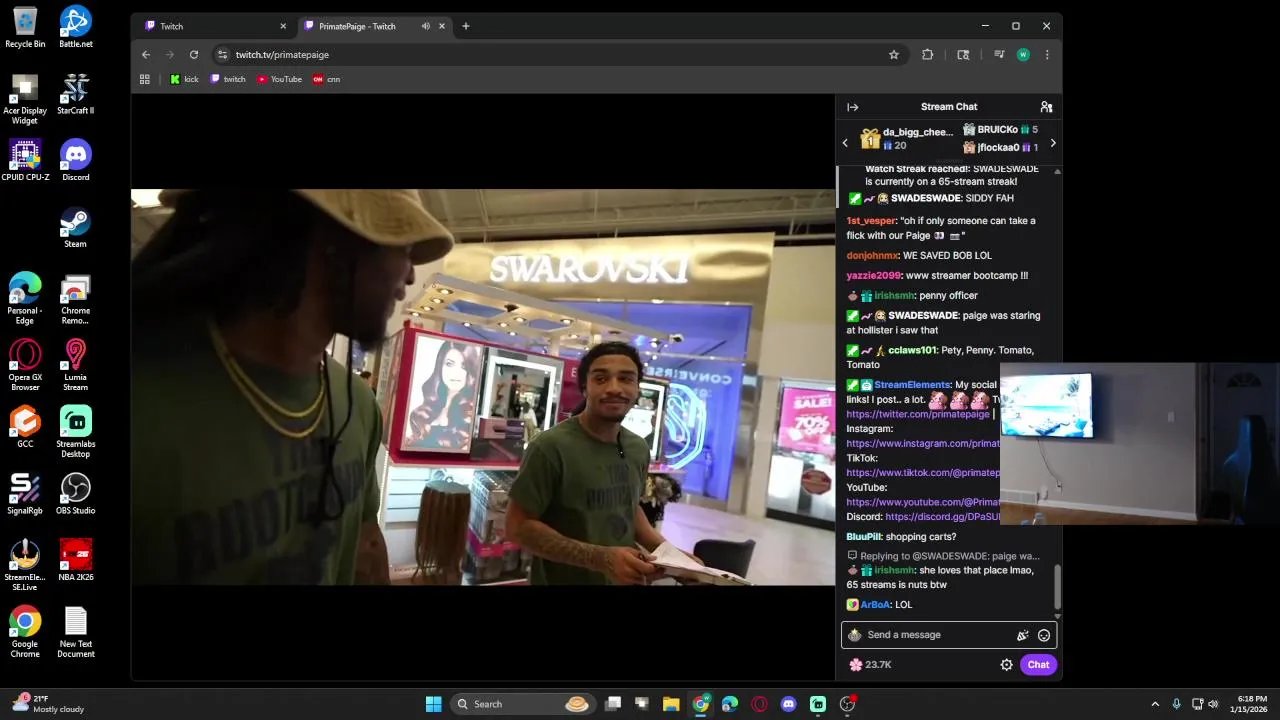Reload the Twitch page

click(x=194, y=55)
